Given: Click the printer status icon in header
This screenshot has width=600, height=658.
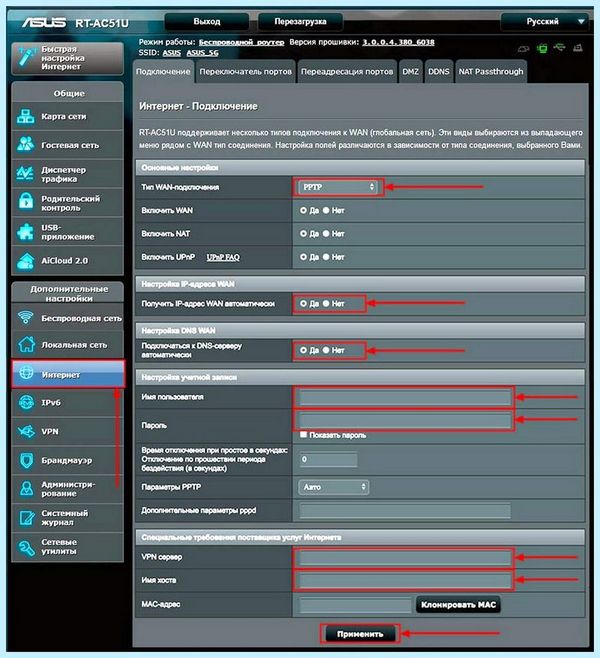Looking at the screenshot, I should click(x=578, y=48).
